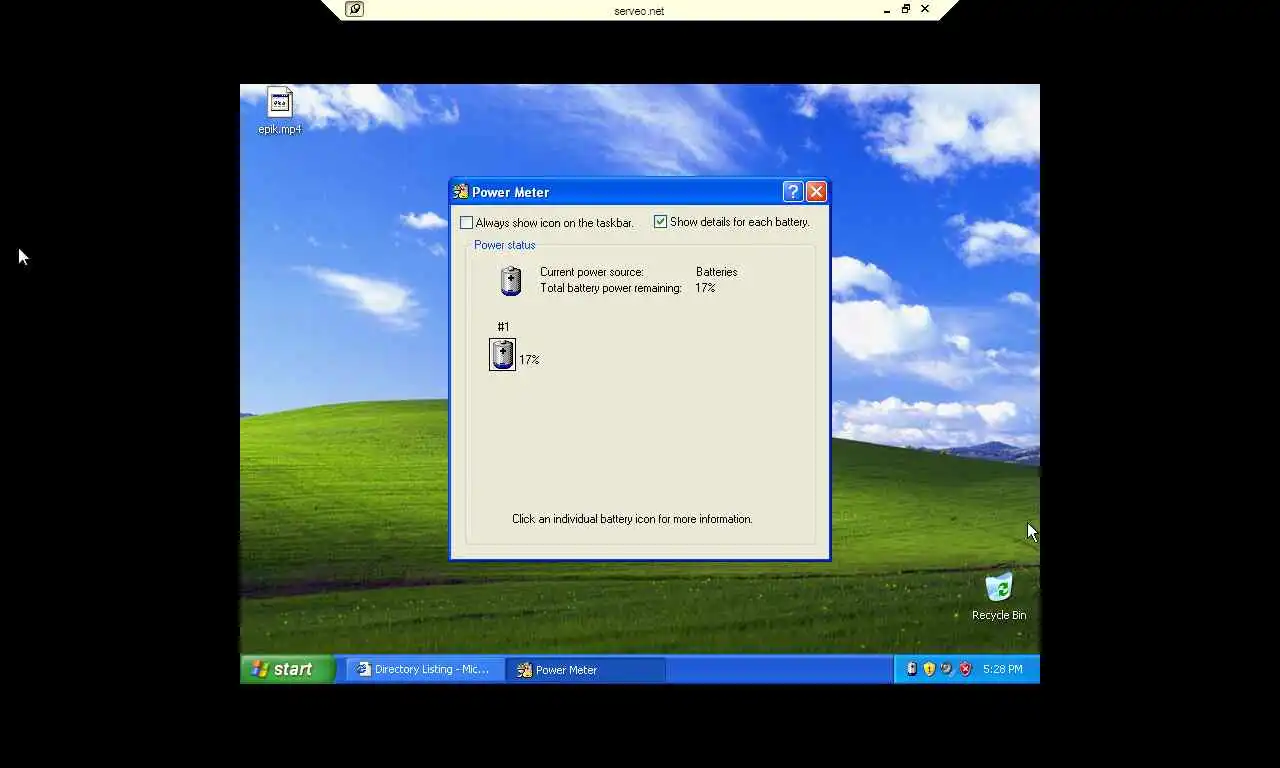Viewport: 1280px width, 768px height.
Task: Select the Recycle Bin desktop icon
Action: coord(998,588)
